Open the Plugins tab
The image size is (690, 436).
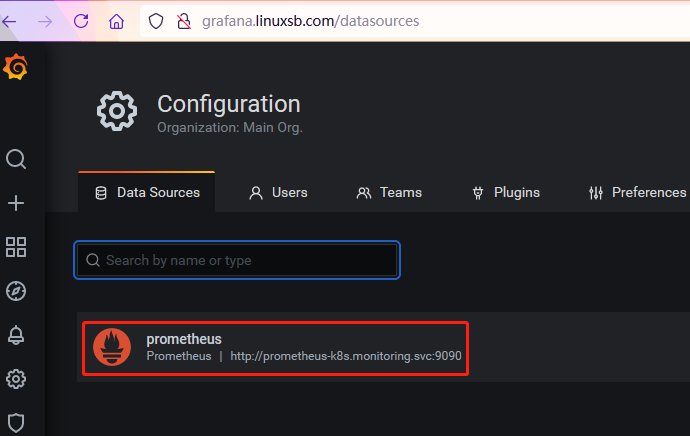[x=506, y=192]
